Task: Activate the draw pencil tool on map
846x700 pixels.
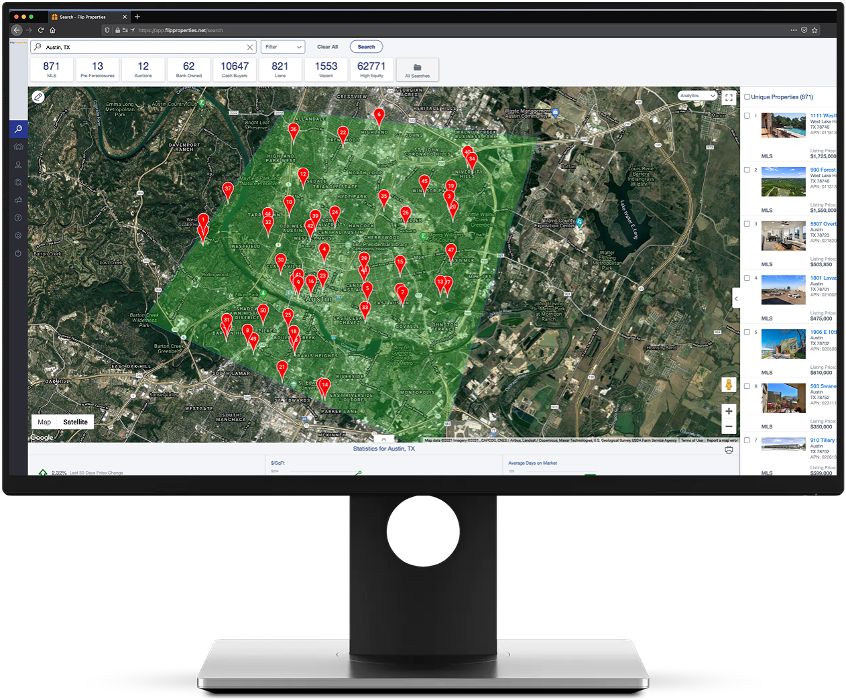Action: 38,97
